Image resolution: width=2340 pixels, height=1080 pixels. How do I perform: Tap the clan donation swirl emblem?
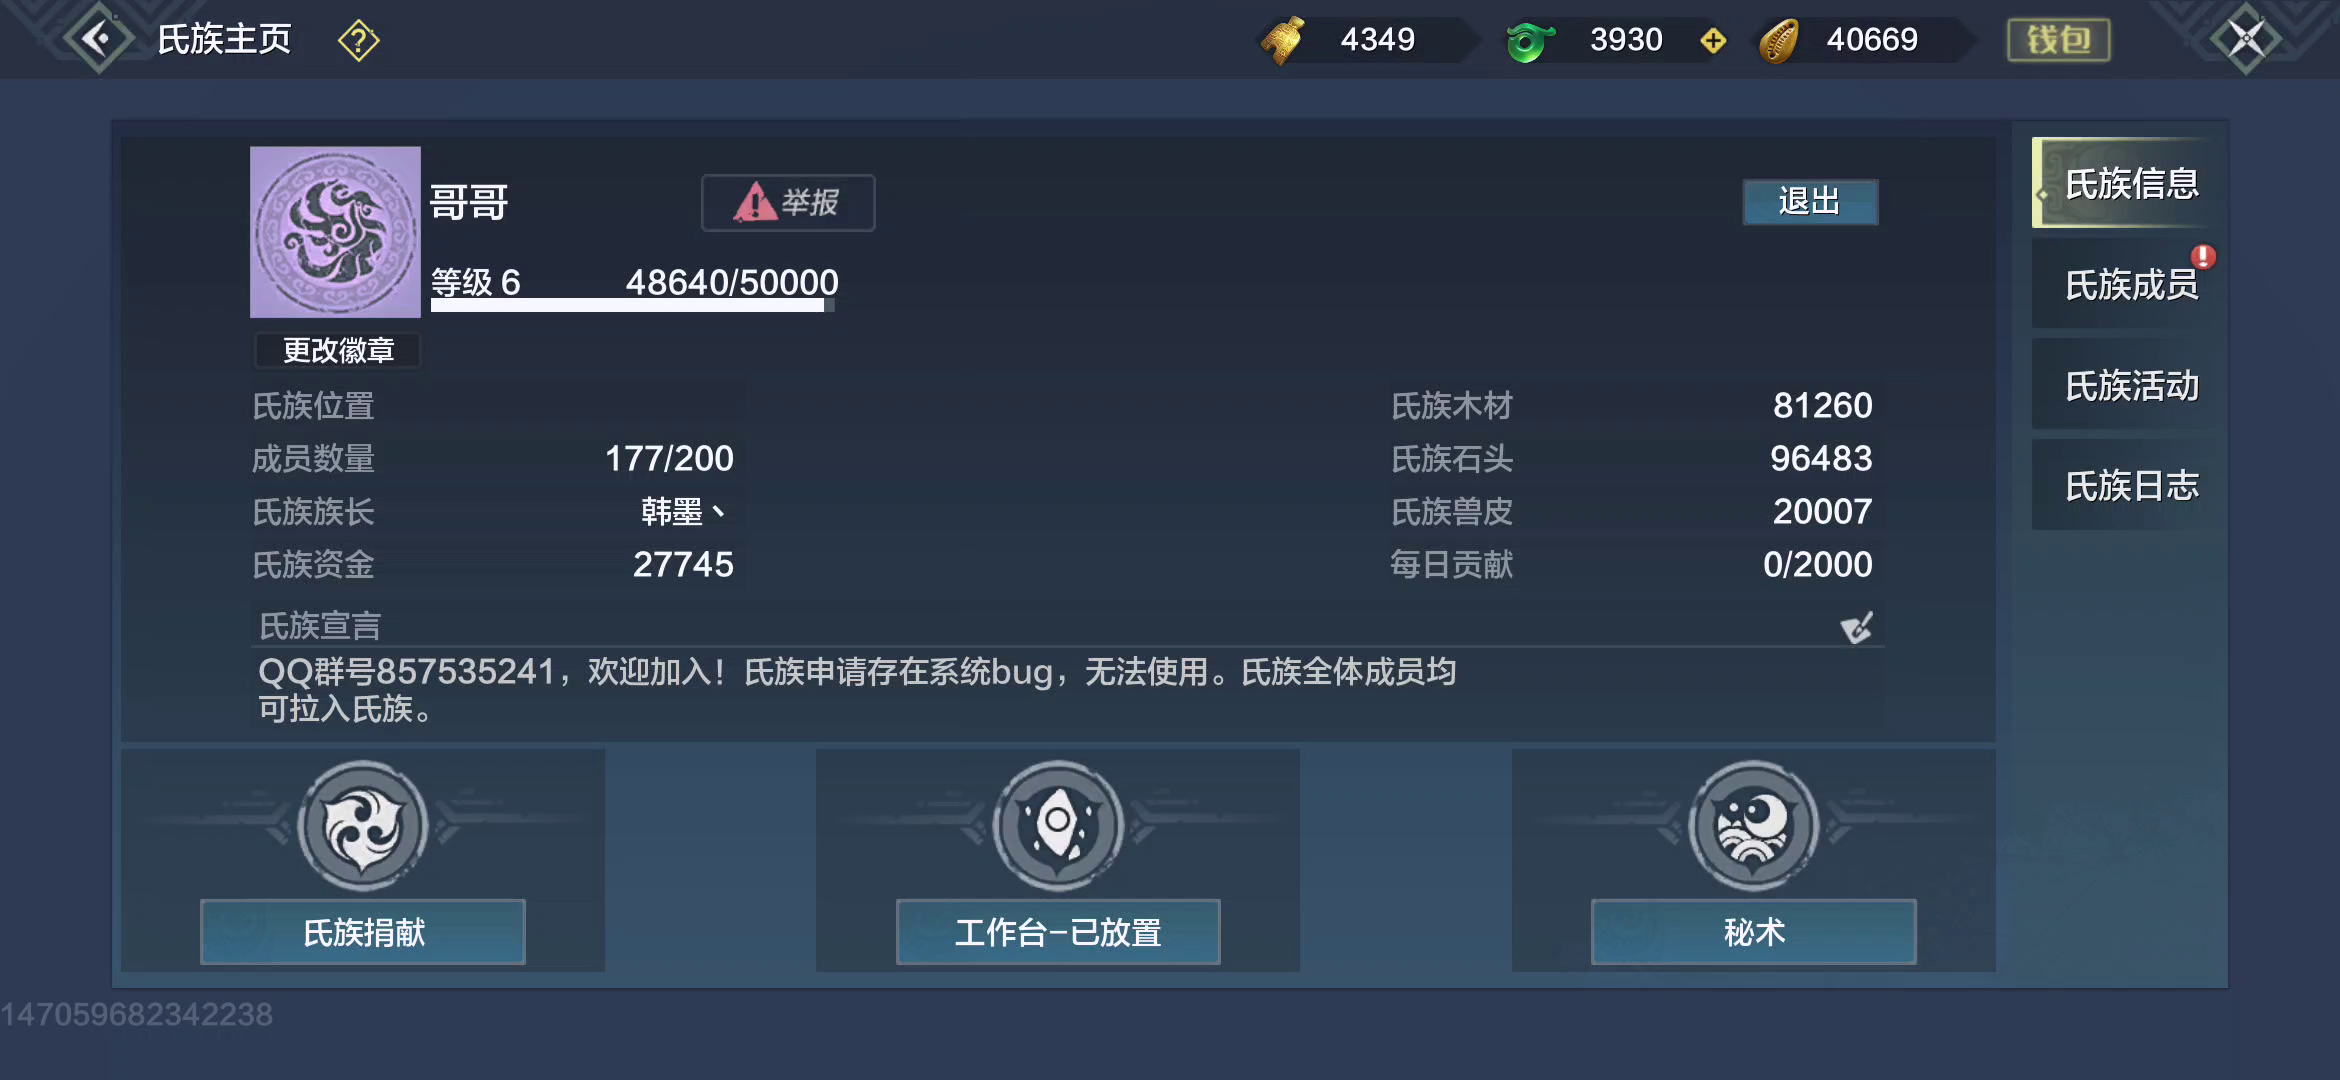click(363, 826)
